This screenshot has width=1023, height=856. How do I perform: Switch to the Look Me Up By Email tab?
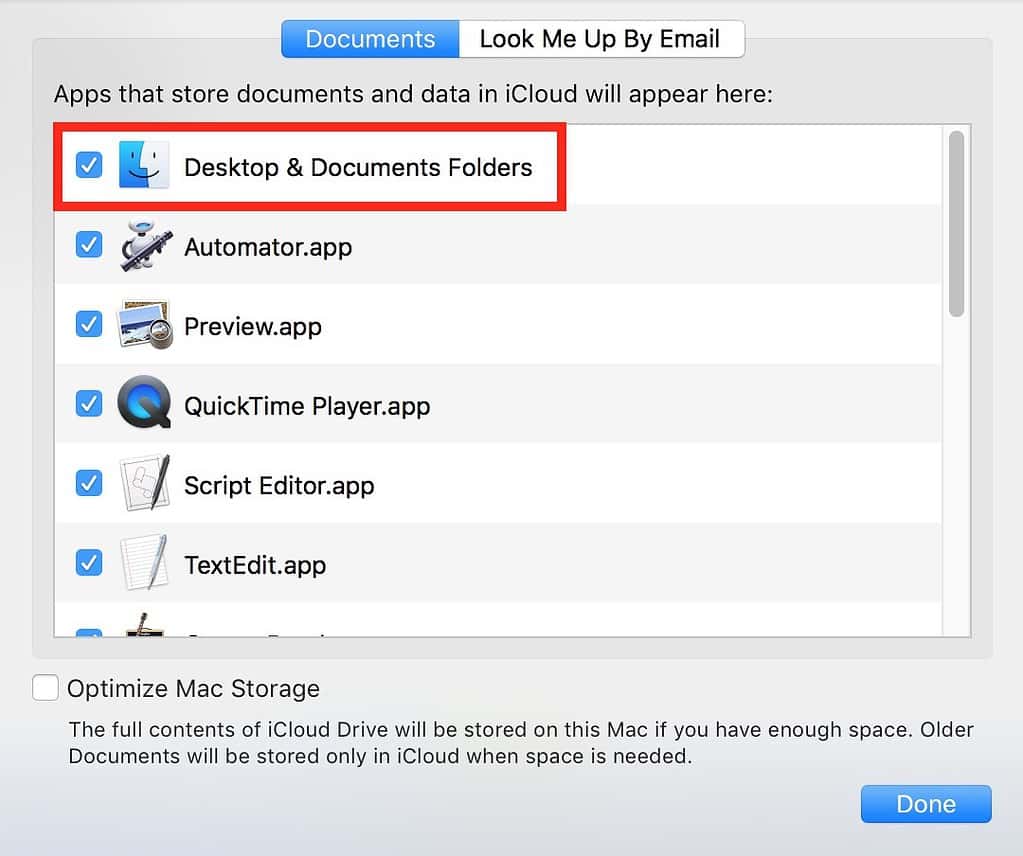pyautogui.click(x=600, y=39)
